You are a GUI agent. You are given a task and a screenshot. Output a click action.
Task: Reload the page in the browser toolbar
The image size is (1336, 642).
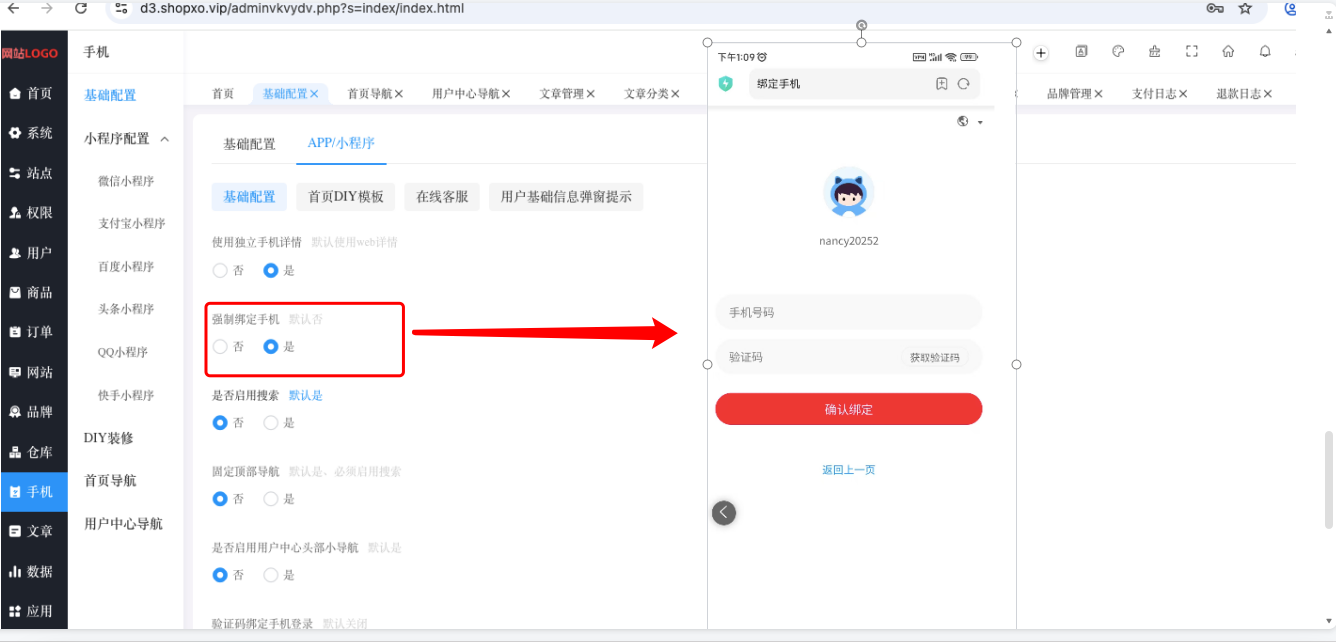[x=81, y=8]
